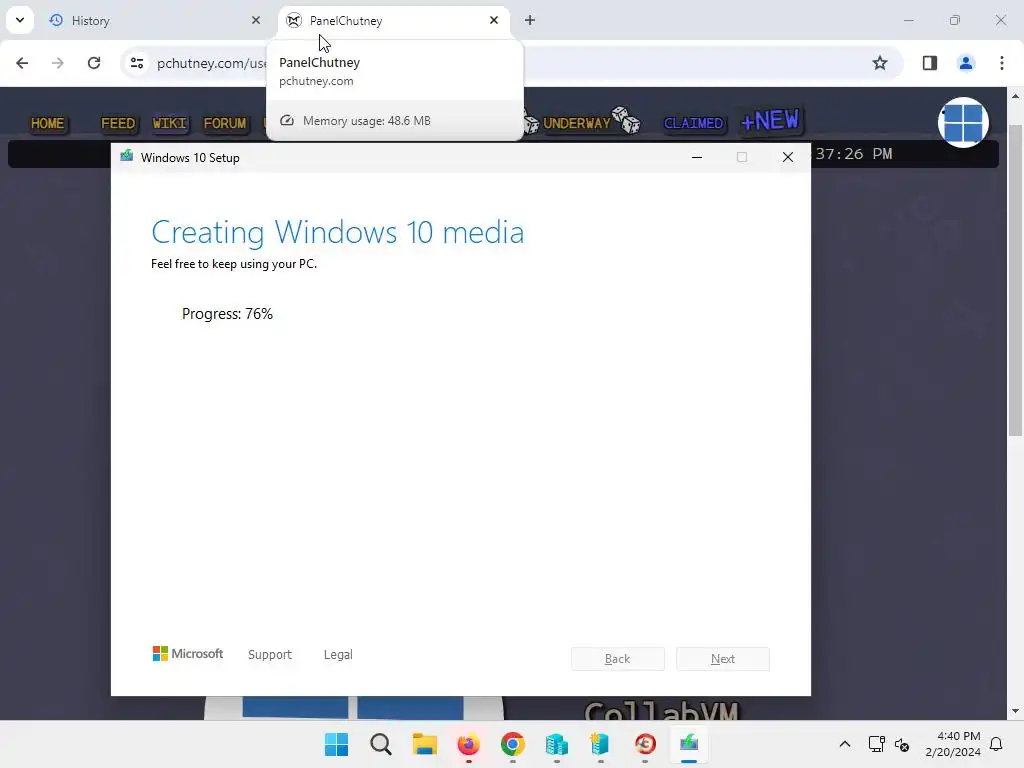Screen dimensions: 1024x768
Task: Open the Chrome tab search dropdown arrow
Action: click(x=20, y=20)
